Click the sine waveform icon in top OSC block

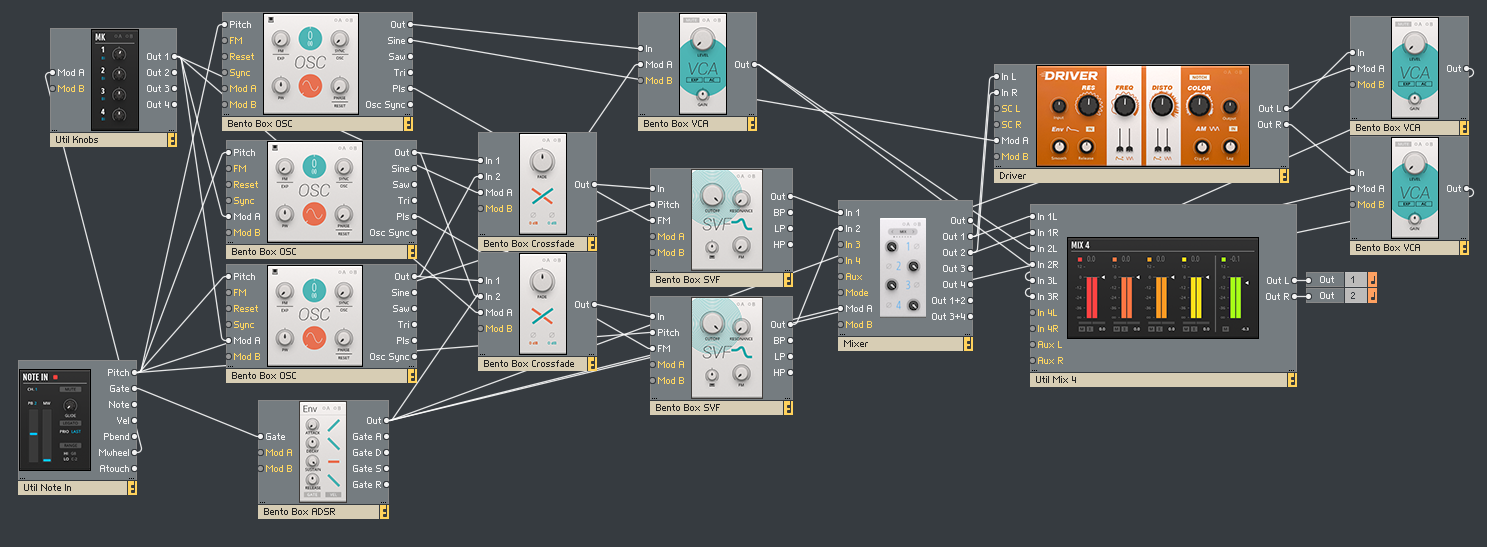point(315,87)
